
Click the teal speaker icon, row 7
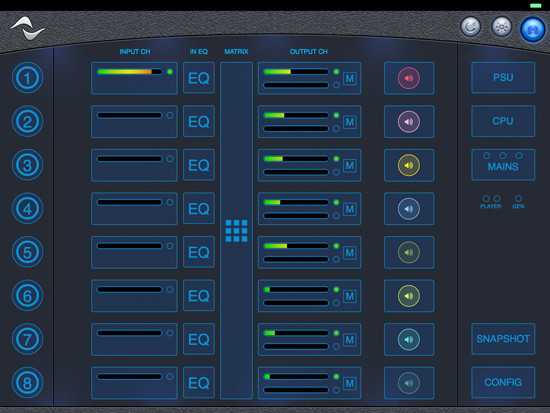[409, 339]
